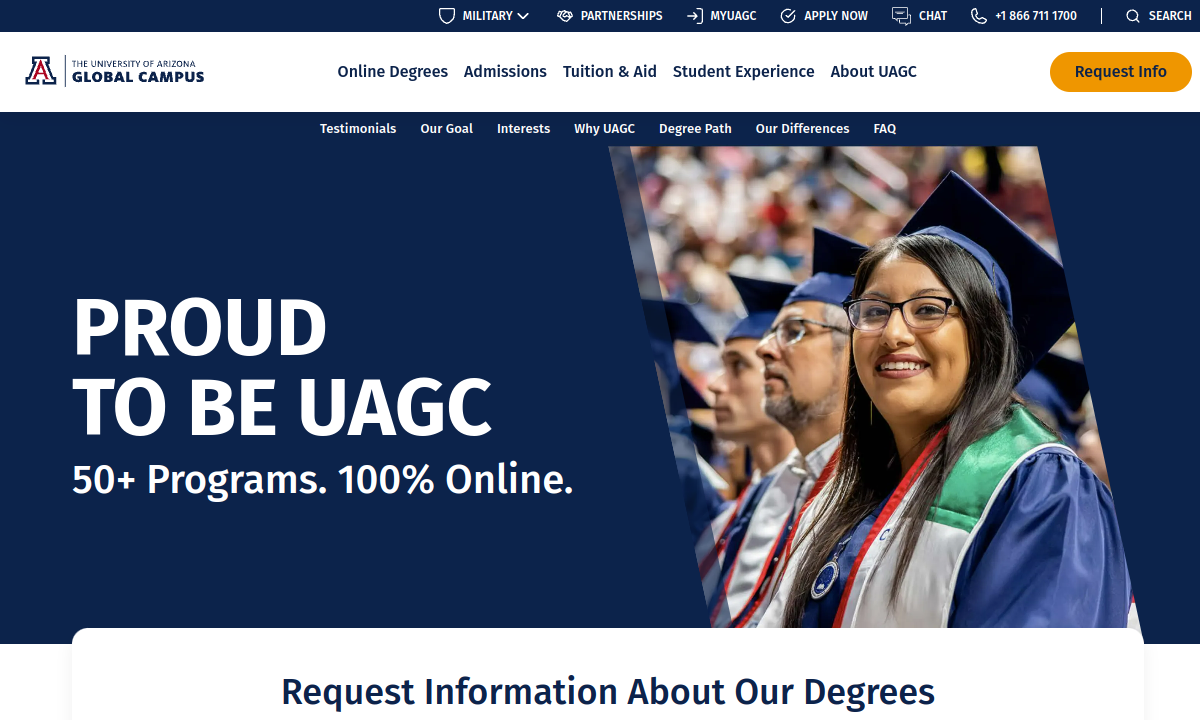Expand the Military dropdown chevron
Image resolution: width=1200 pixels, height=720 pixels.
[523, 16]
